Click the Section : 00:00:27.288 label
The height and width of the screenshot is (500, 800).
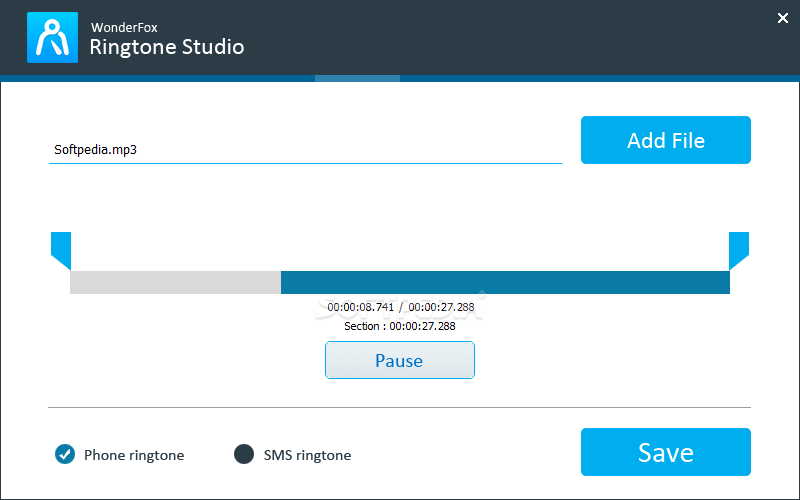click(x=400, y=326)
